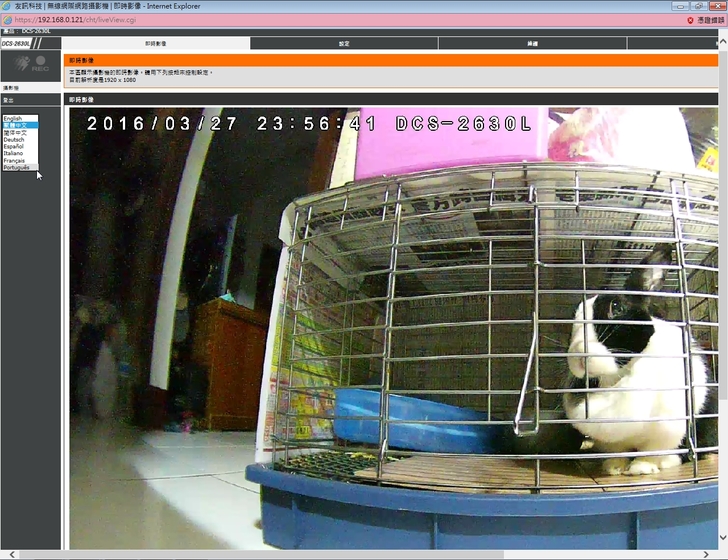This screenshot has height=560, width=728.
Task: Click the Internet Explorer page icon in the address bar
Action: pyautogui.click(x=7, y=20)
